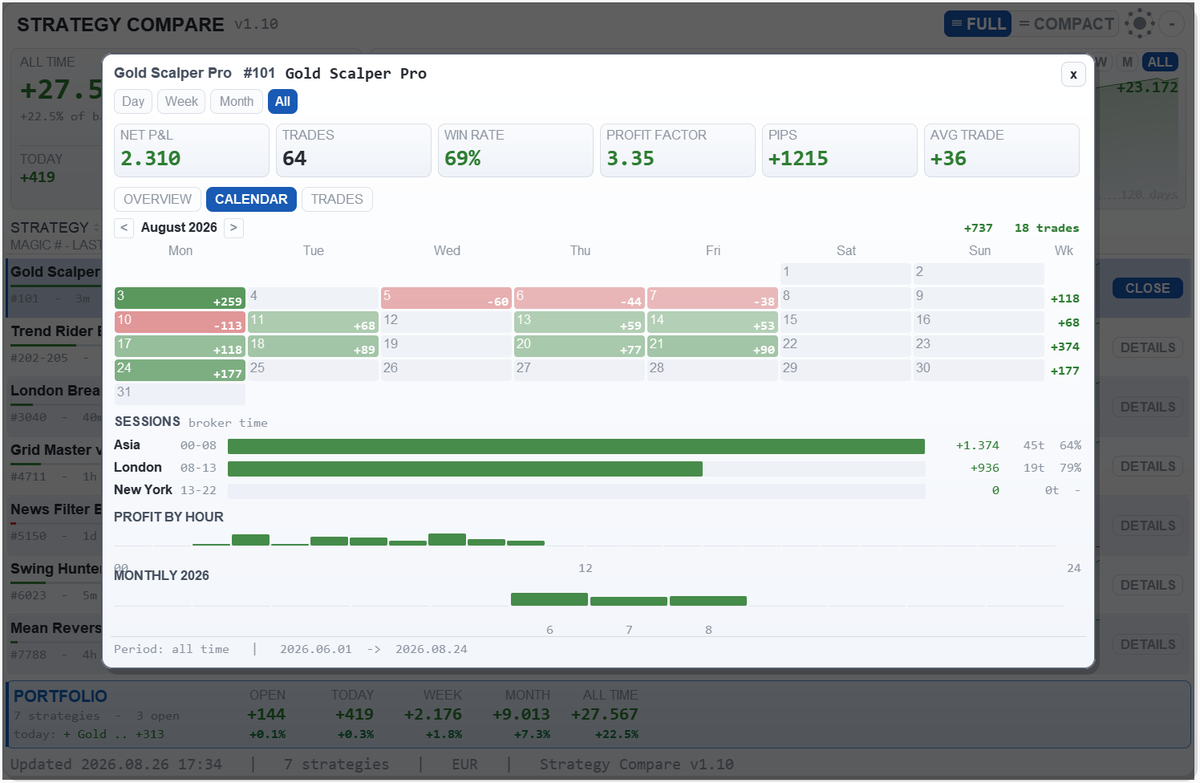
Task: Open DETAILS for Grid Master strategy
Action: pyautogui.click(x=1147, y=466)
